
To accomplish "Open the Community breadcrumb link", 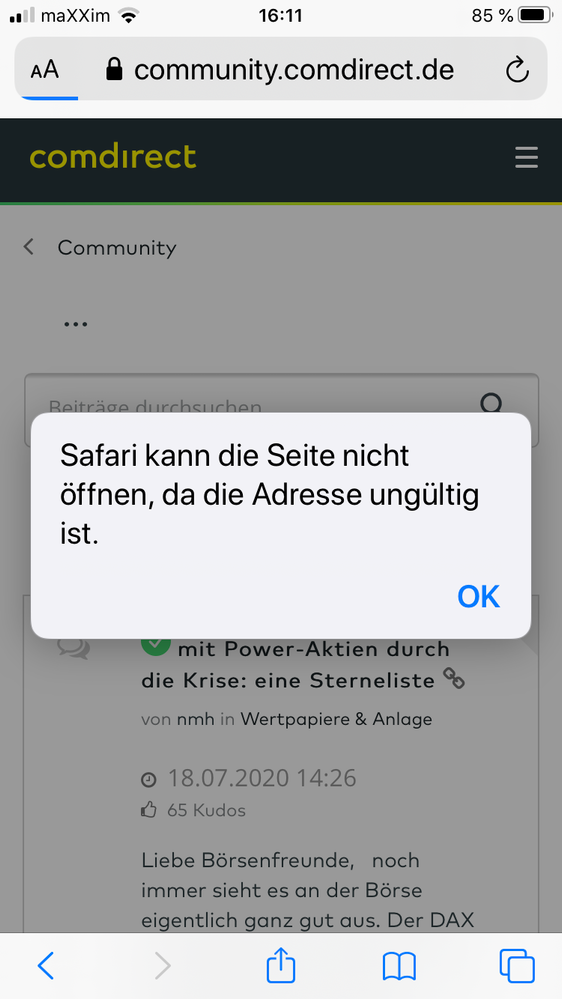I will tap(117, 248).
